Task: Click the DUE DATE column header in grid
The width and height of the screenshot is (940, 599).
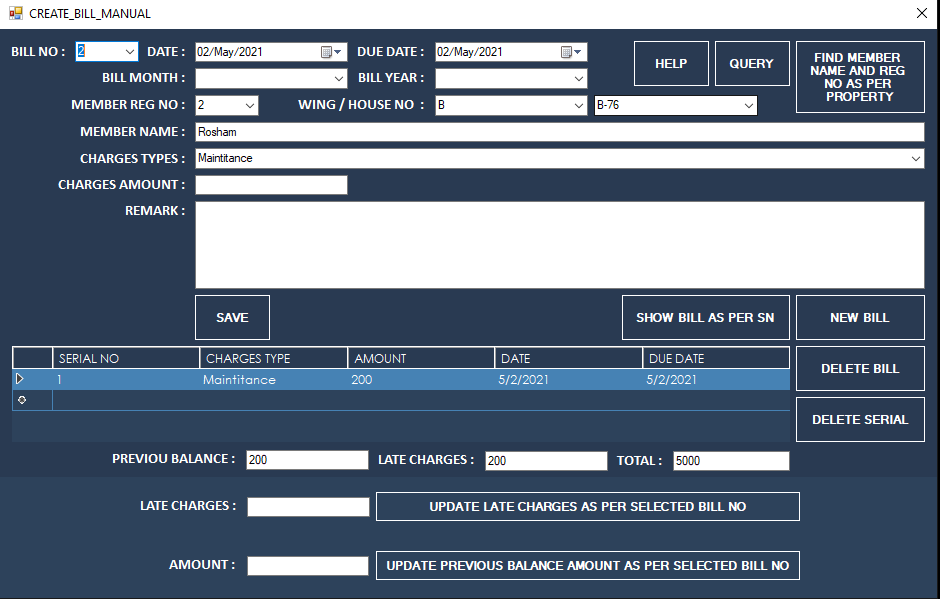Action: pos(716,359)
